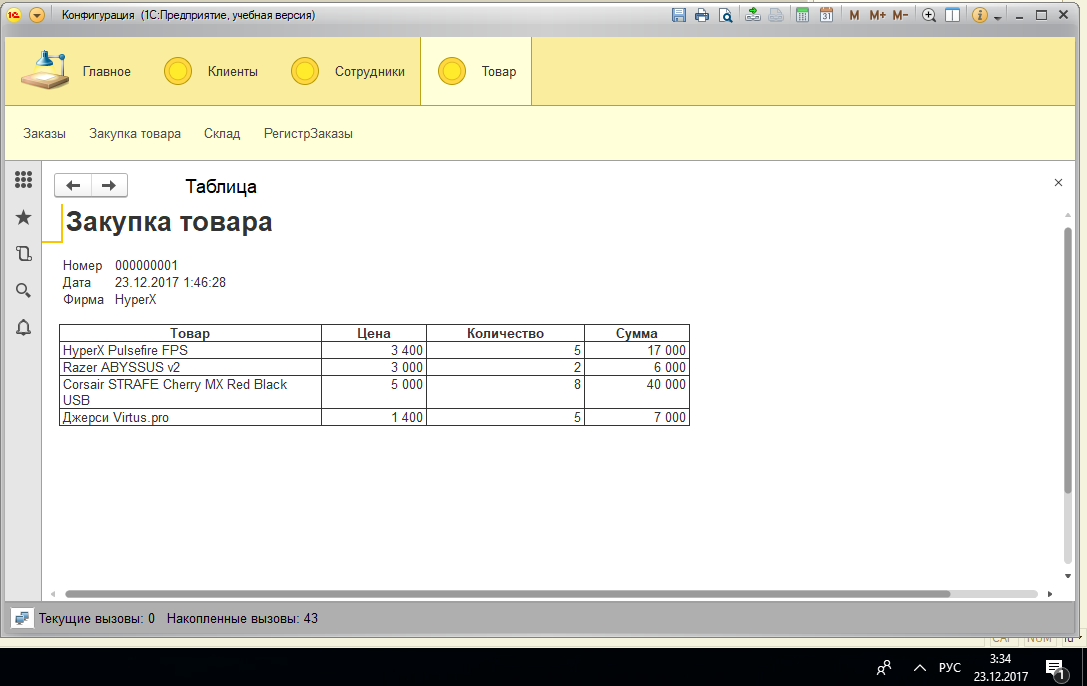
Task: Open the People icon in Windows taskbar
Action: pyautogui.click(x=884, y=667)
